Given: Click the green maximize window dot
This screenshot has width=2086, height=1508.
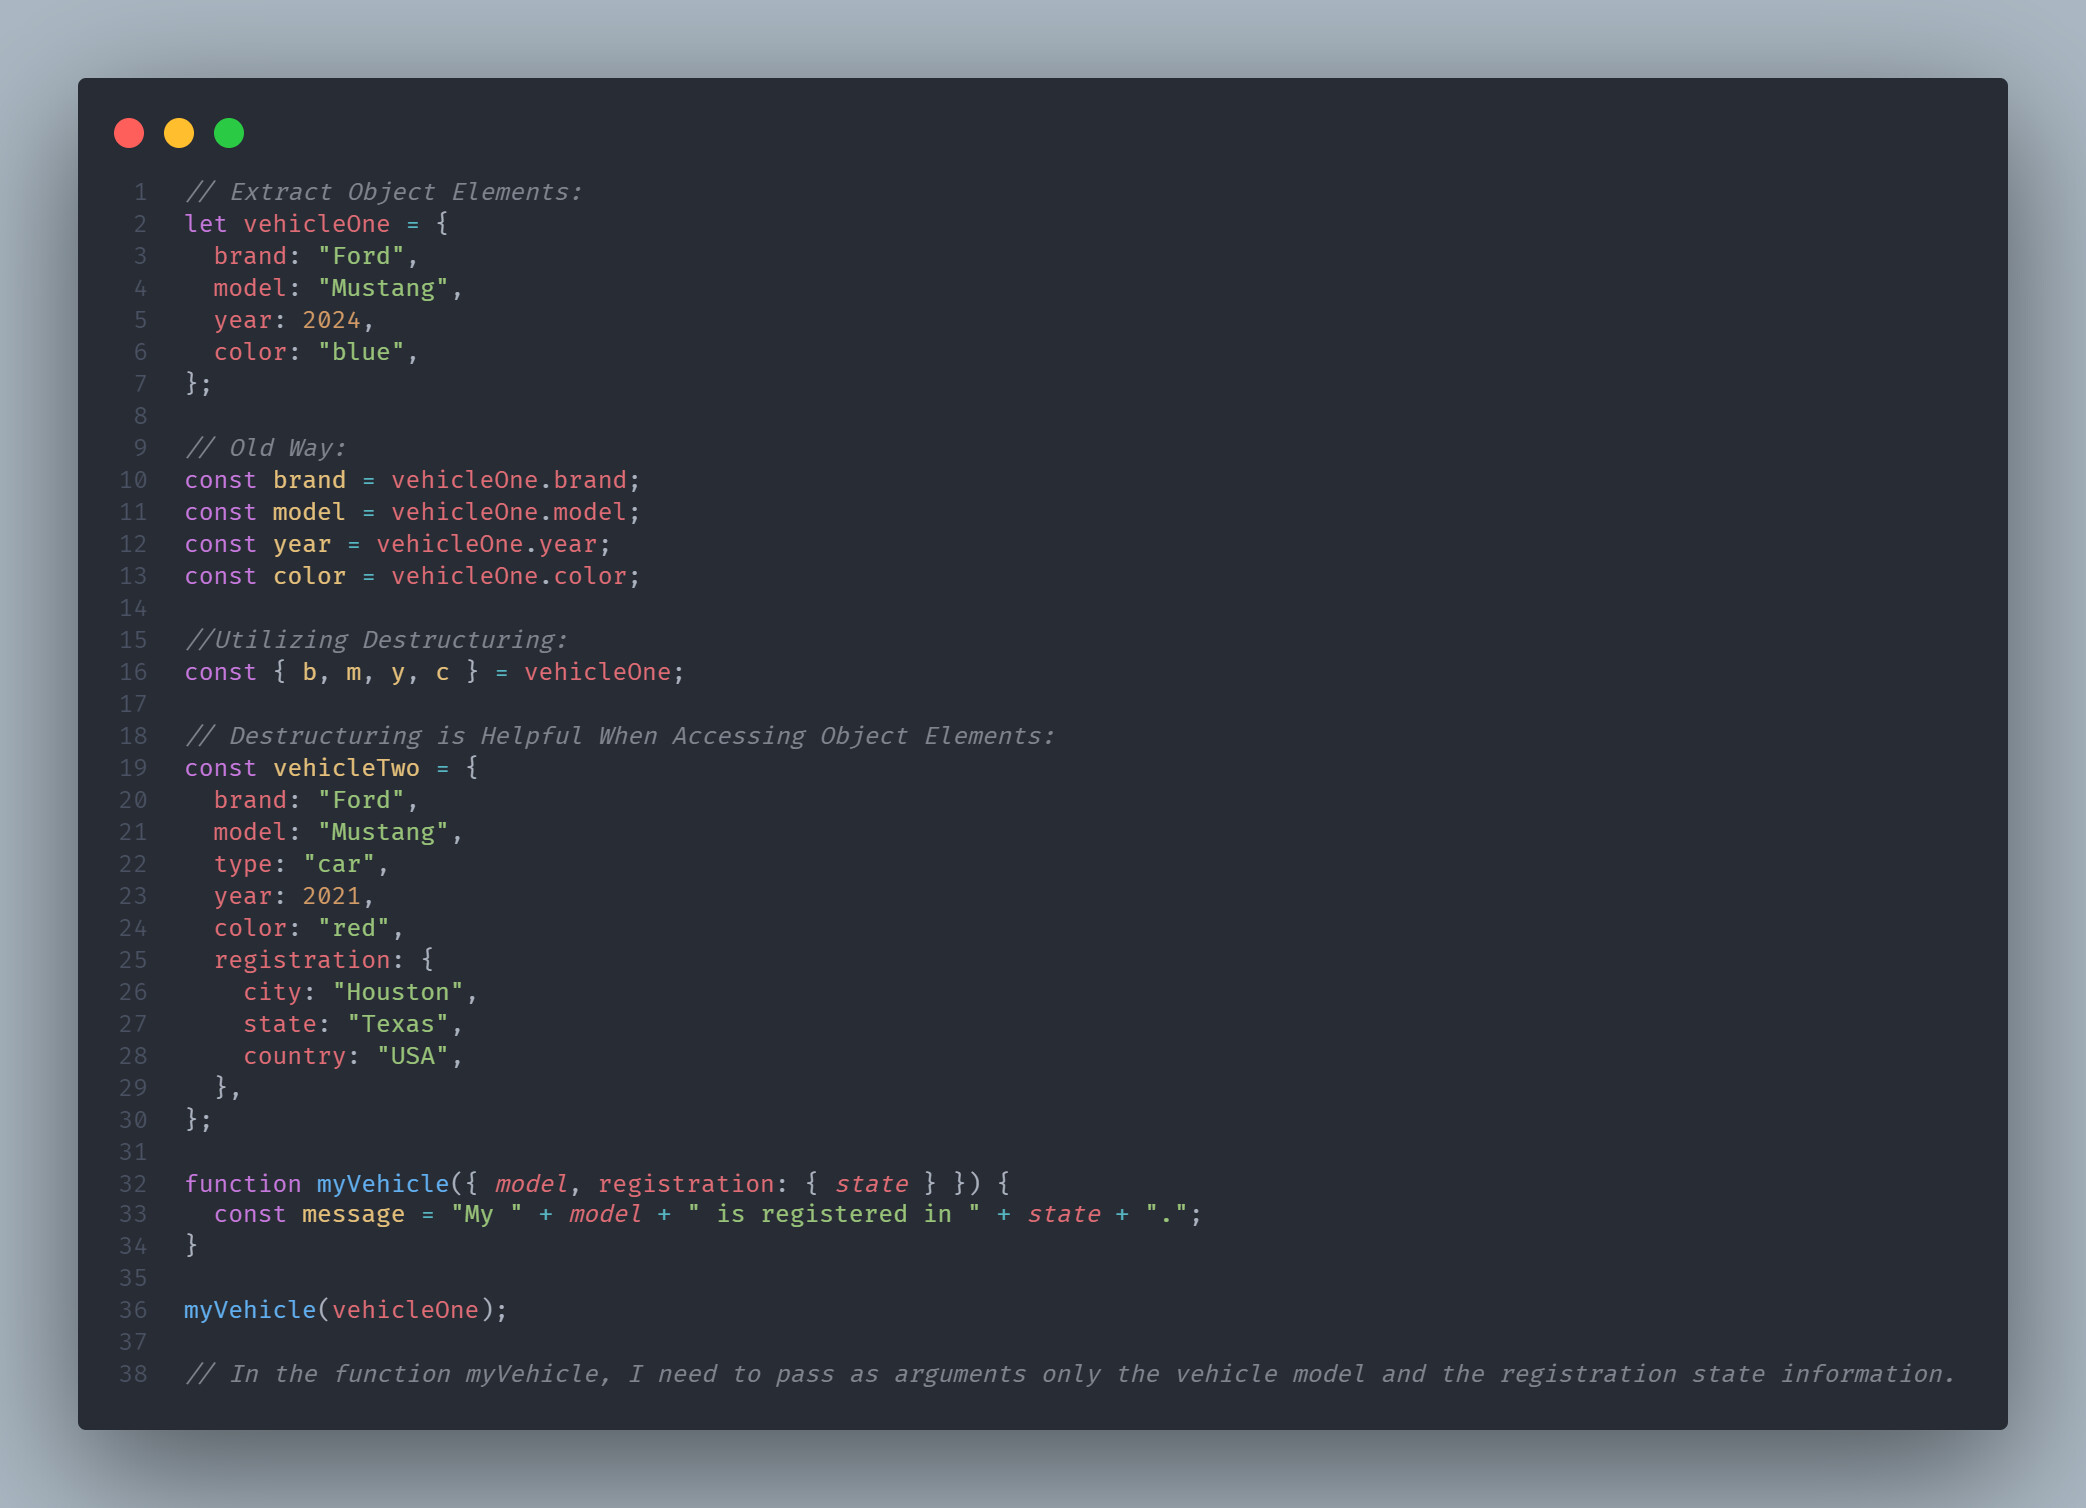Looking at the screenshot, I should tap(229, 133).
